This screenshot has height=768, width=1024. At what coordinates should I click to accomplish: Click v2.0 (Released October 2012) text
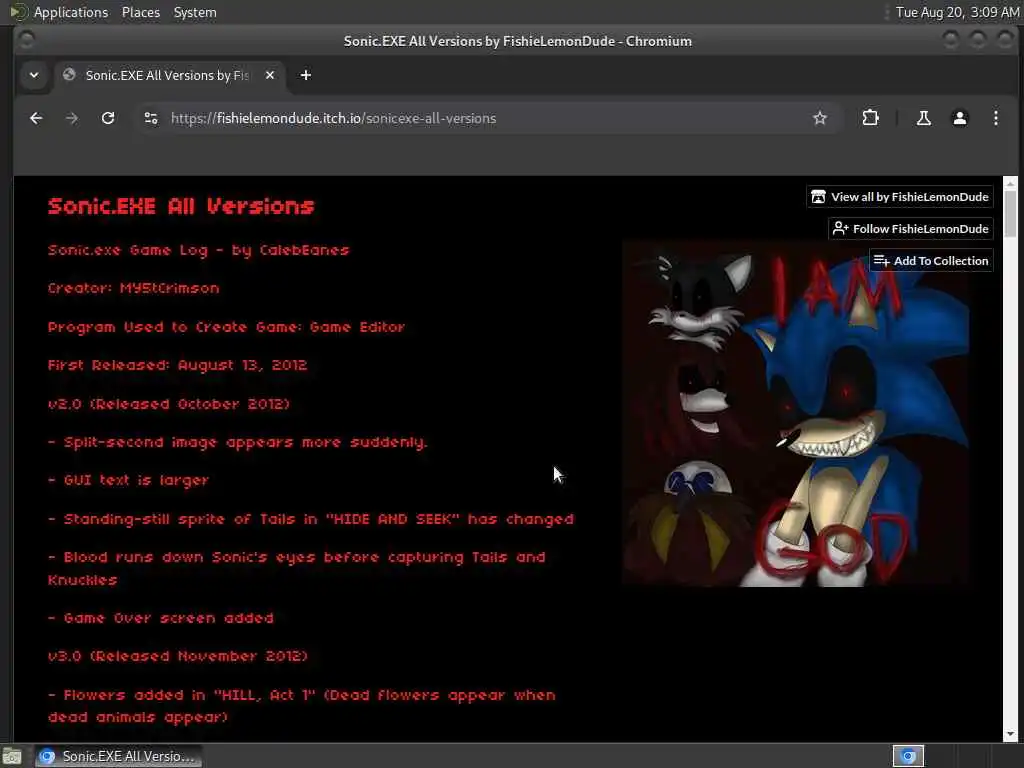click(168, 404)
